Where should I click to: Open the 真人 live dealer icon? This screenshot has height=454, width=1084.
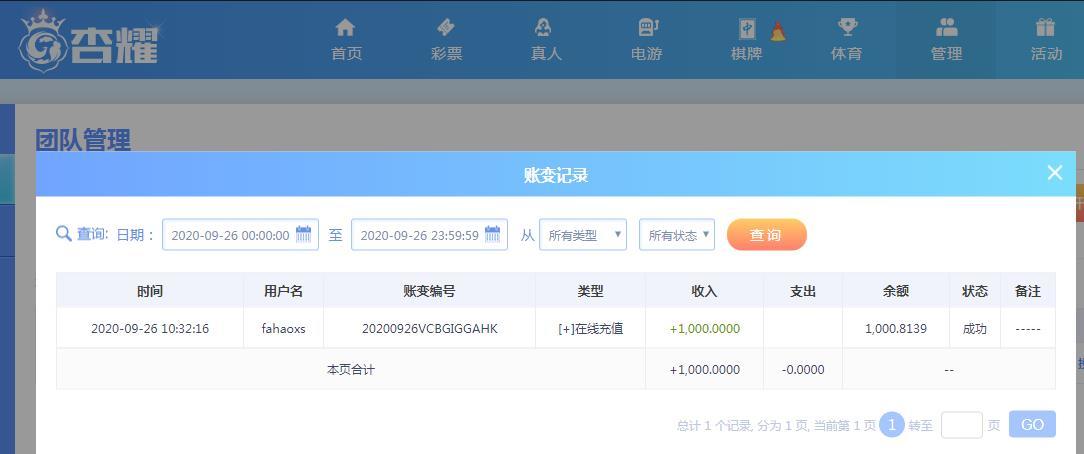[543, 28]
